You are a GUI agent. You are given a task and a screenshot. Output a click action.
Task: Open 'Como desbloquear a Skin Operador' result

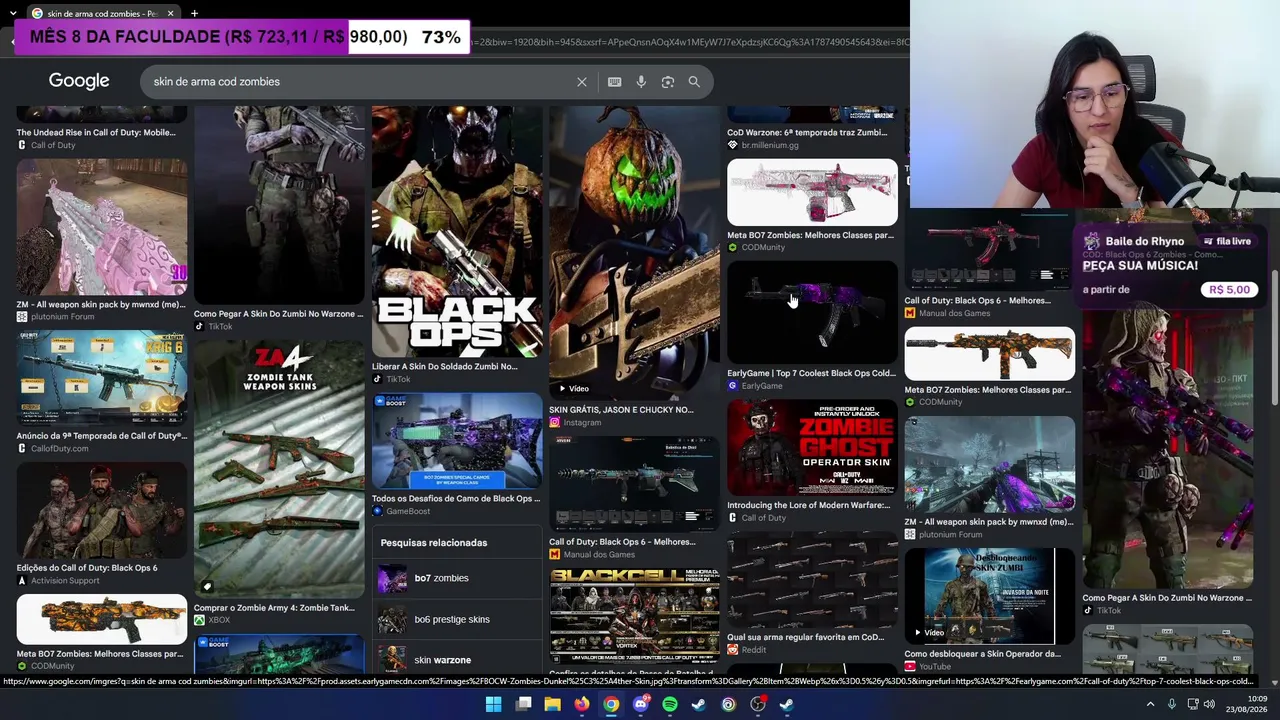[x=983, y=654]
